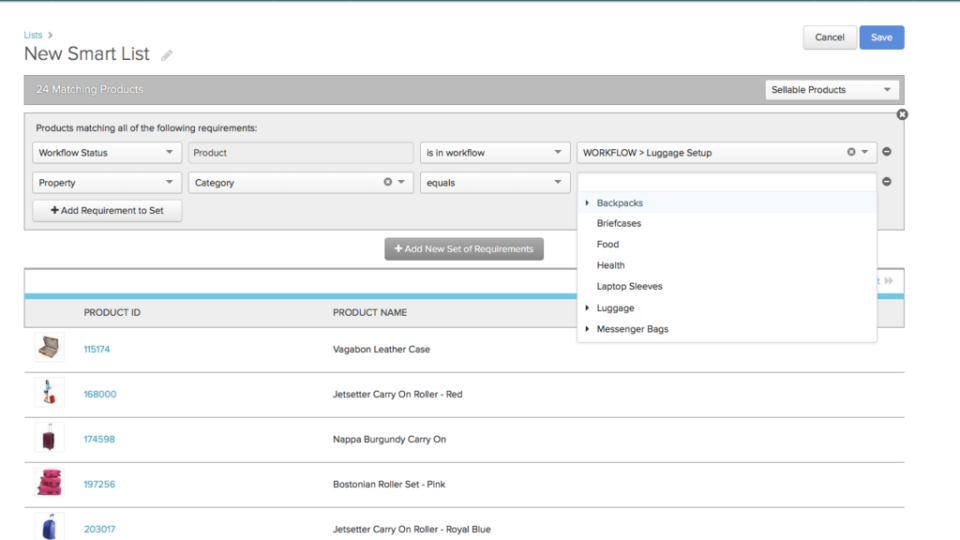Expand the Luggage category arrow
Viewport: 960px width, 540px height.
(587, 308)
